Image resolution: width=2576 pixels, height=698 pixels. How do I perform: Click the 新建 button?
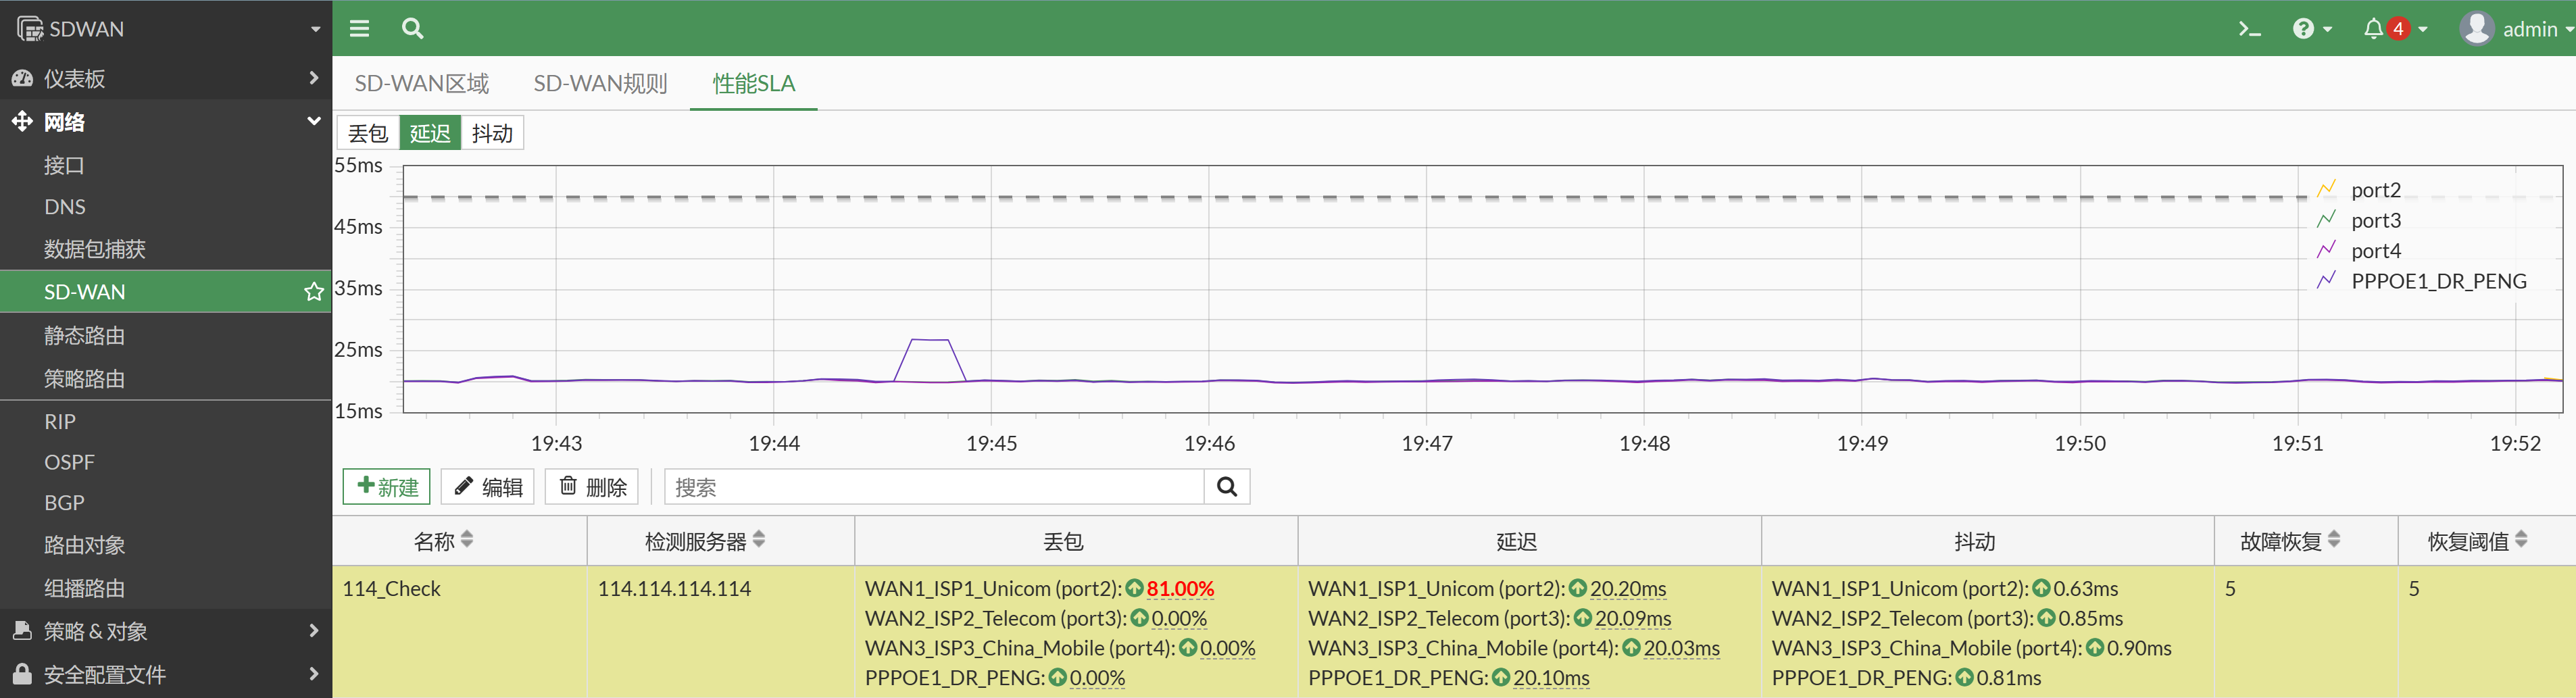point(387,487)
